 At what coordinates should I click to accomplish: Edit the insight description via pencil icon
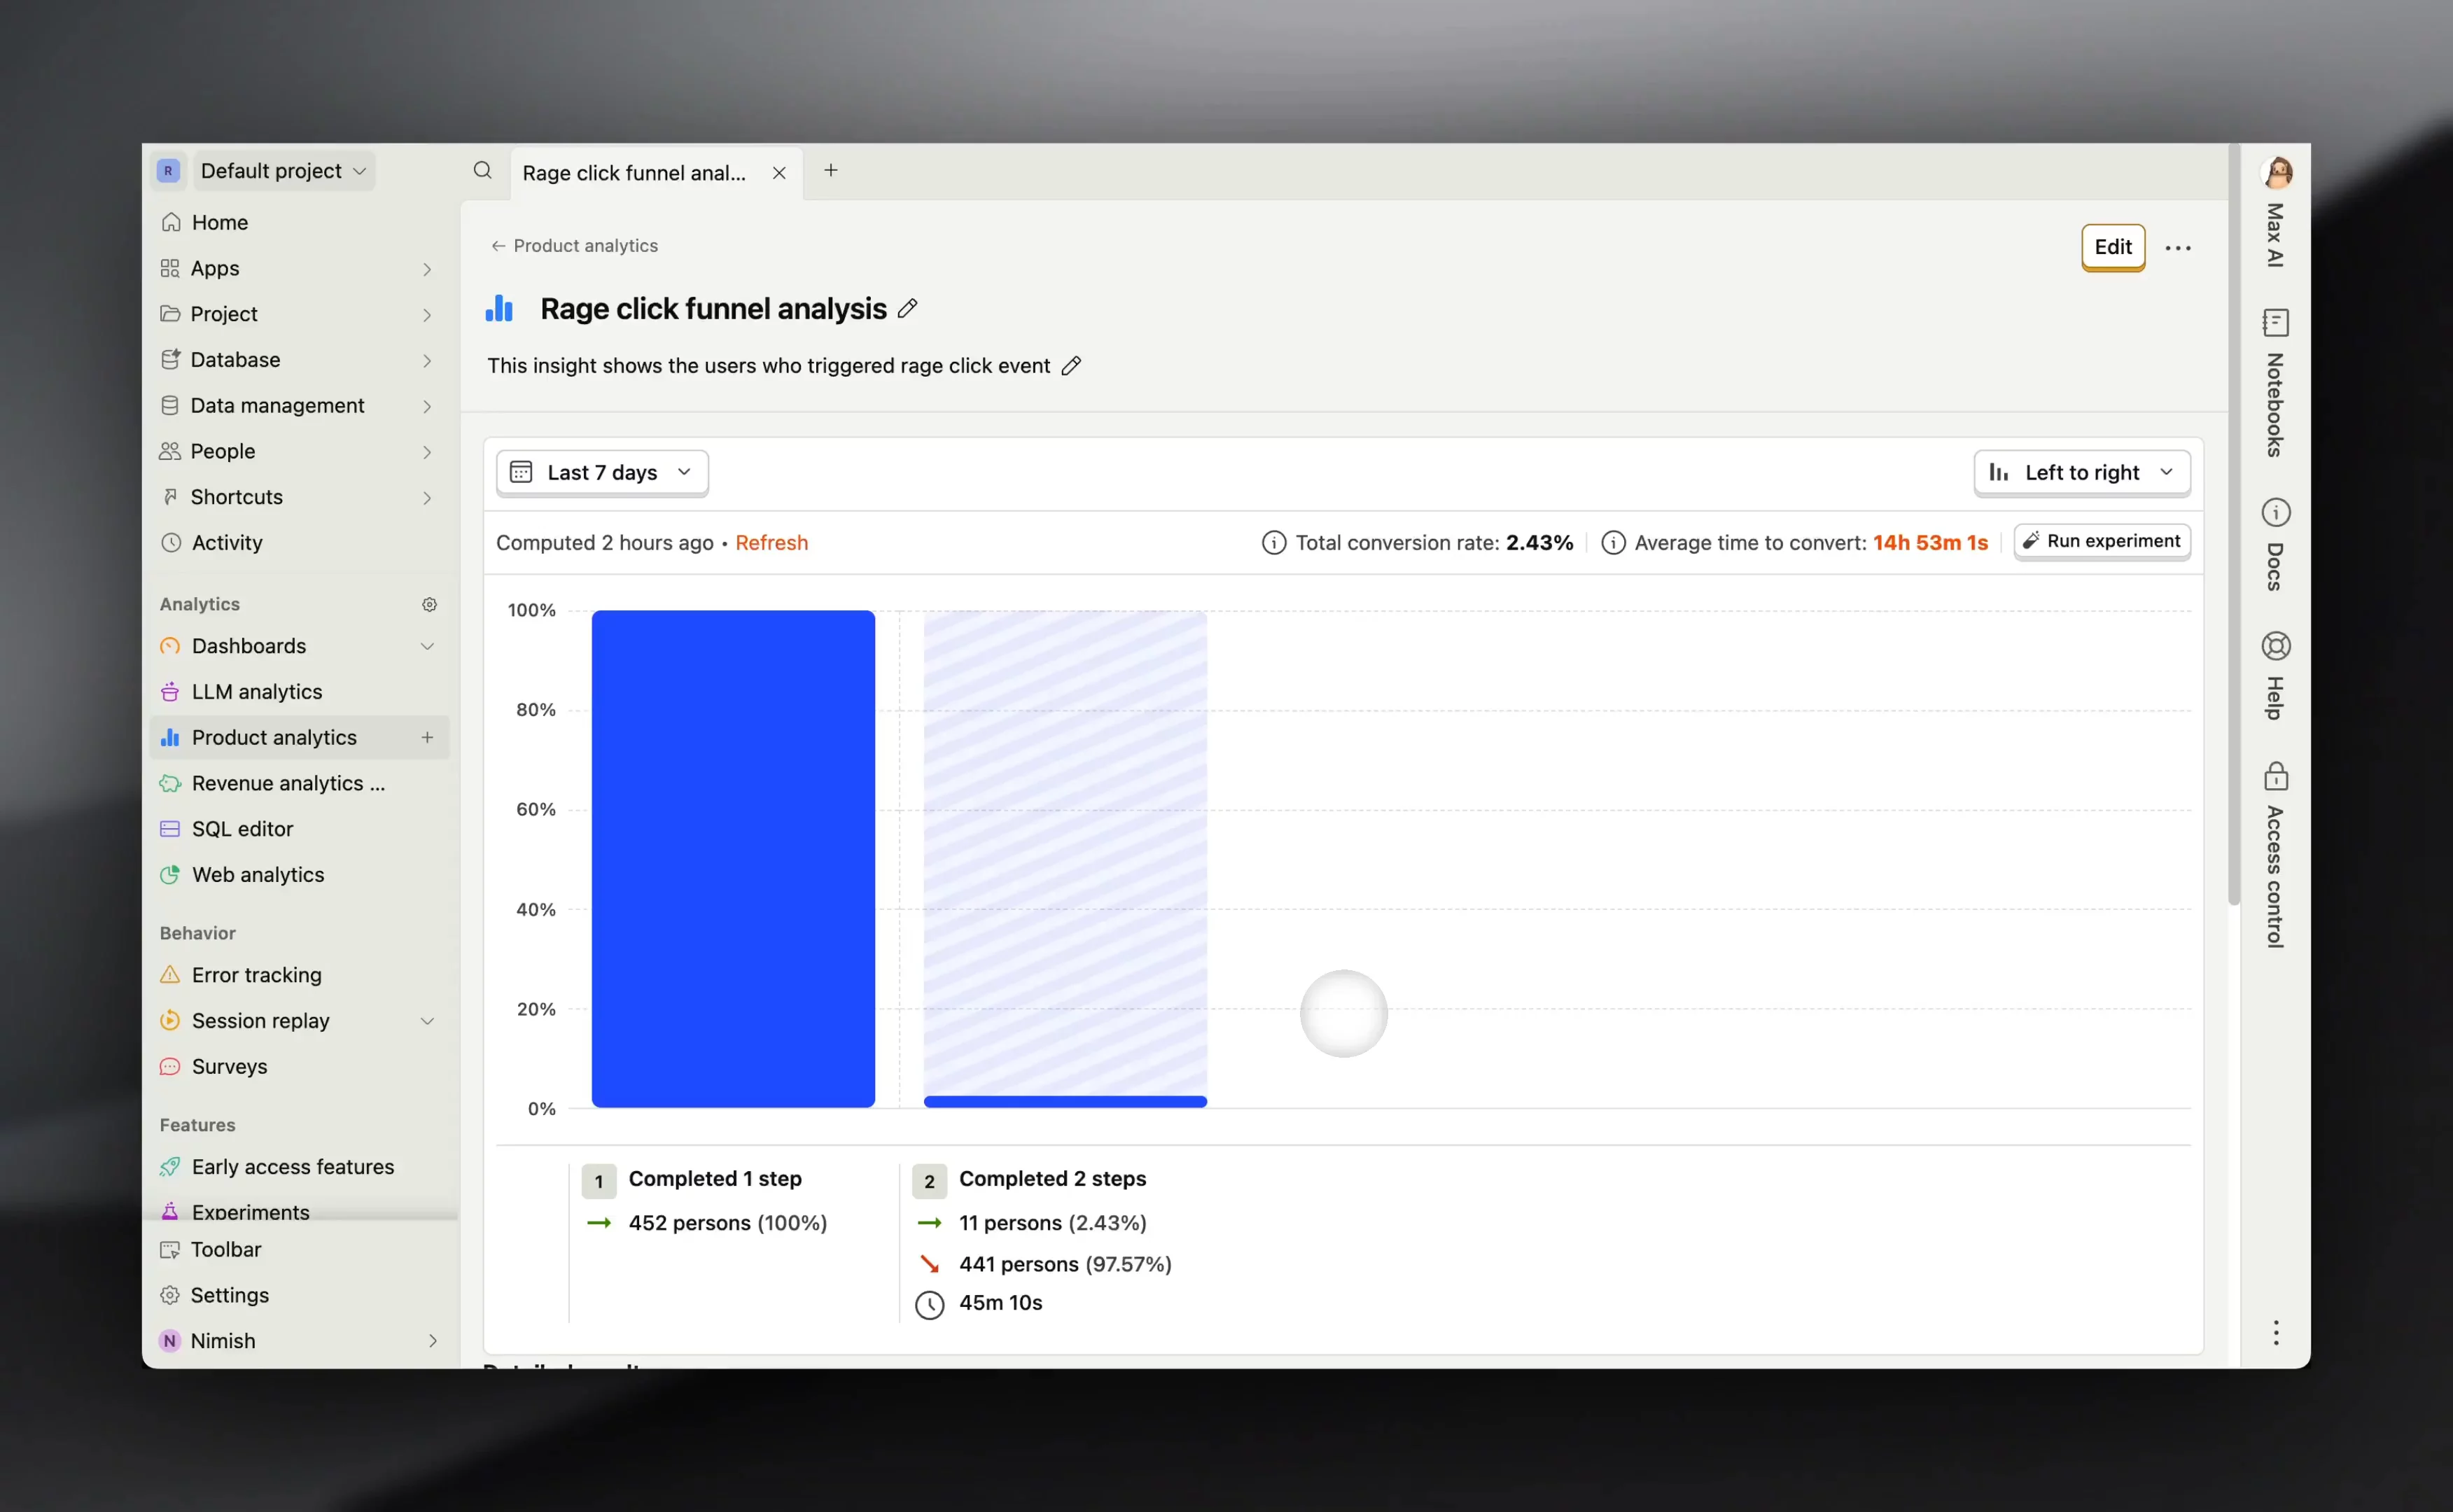[1071, 366]
